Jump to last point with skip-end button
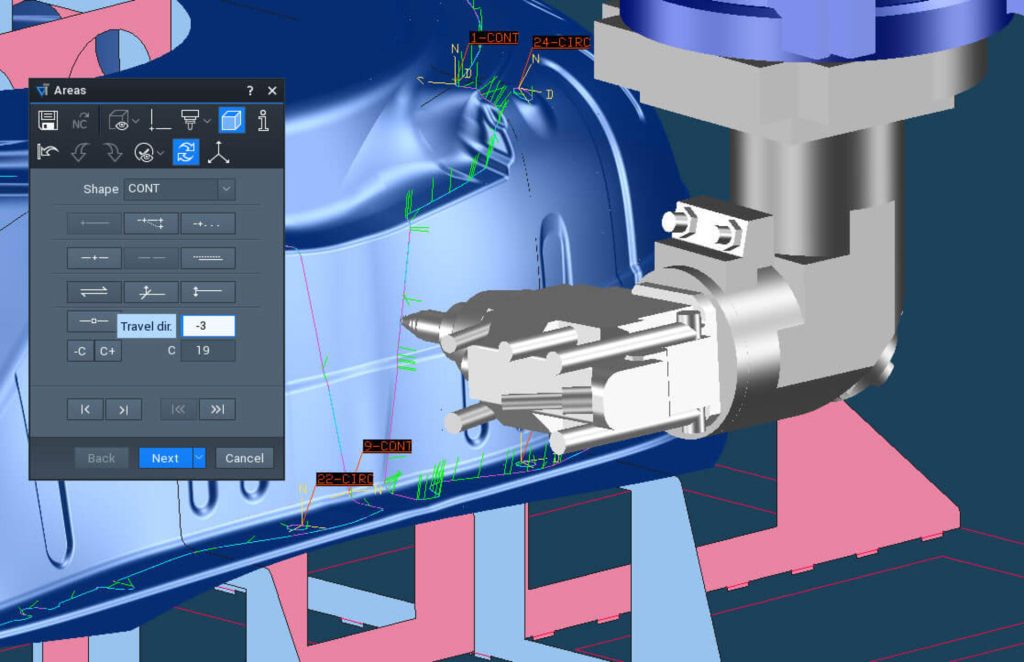The width and height of the screenshot is (1024, 662). pos(217,409)
